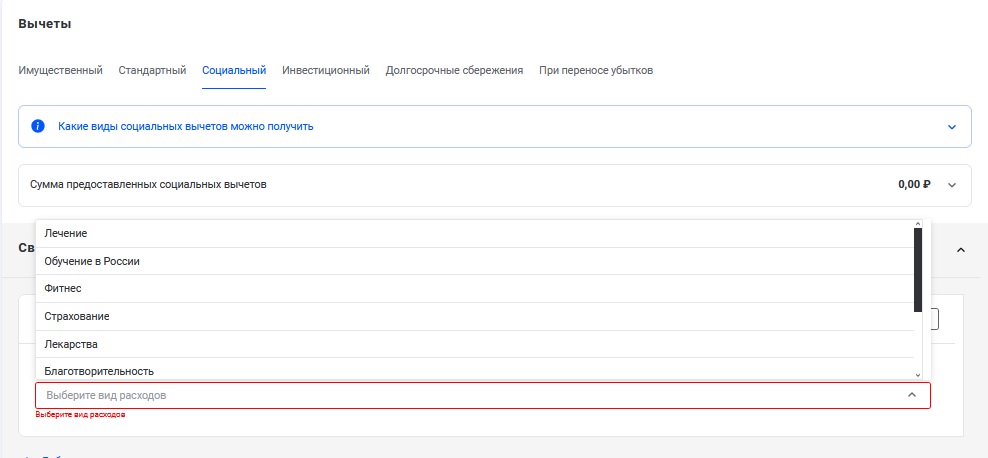Close the expense type dropdown via its arrow

point(911,396)
